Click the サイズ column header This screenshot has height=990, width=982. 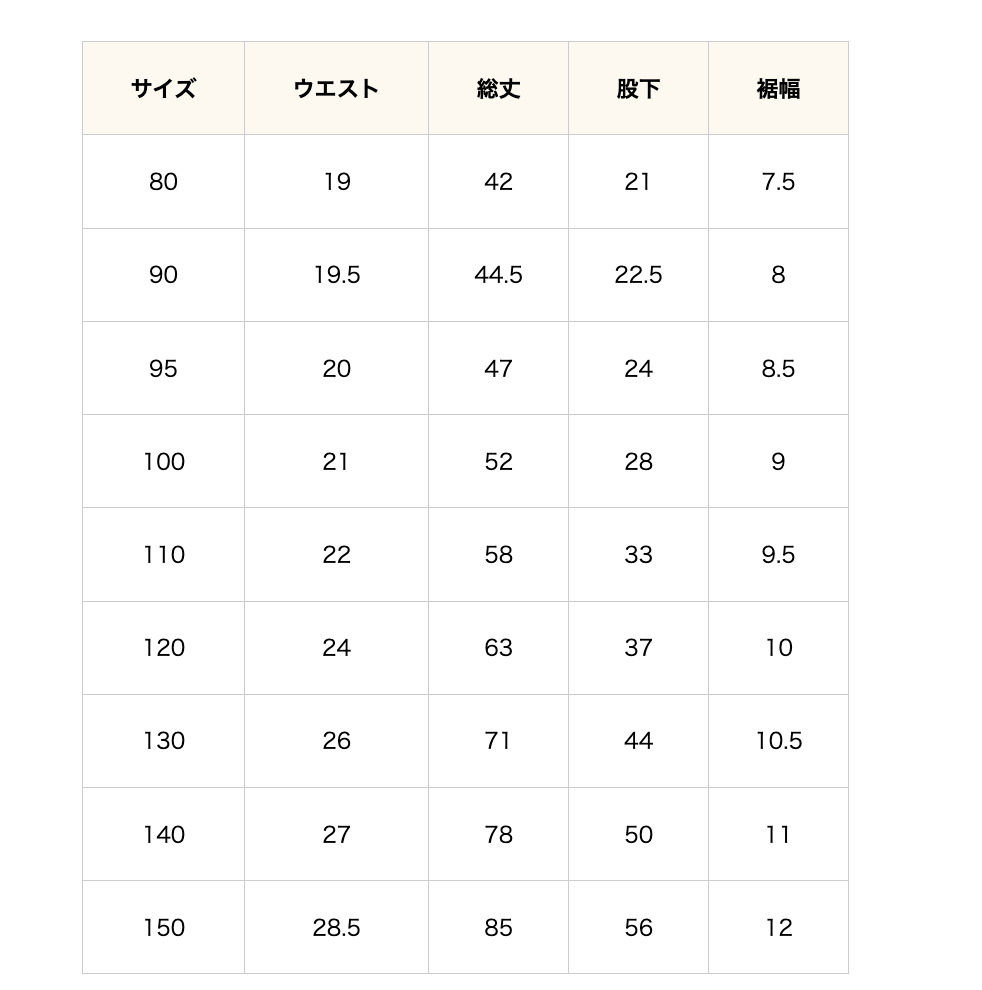(163, 89)
